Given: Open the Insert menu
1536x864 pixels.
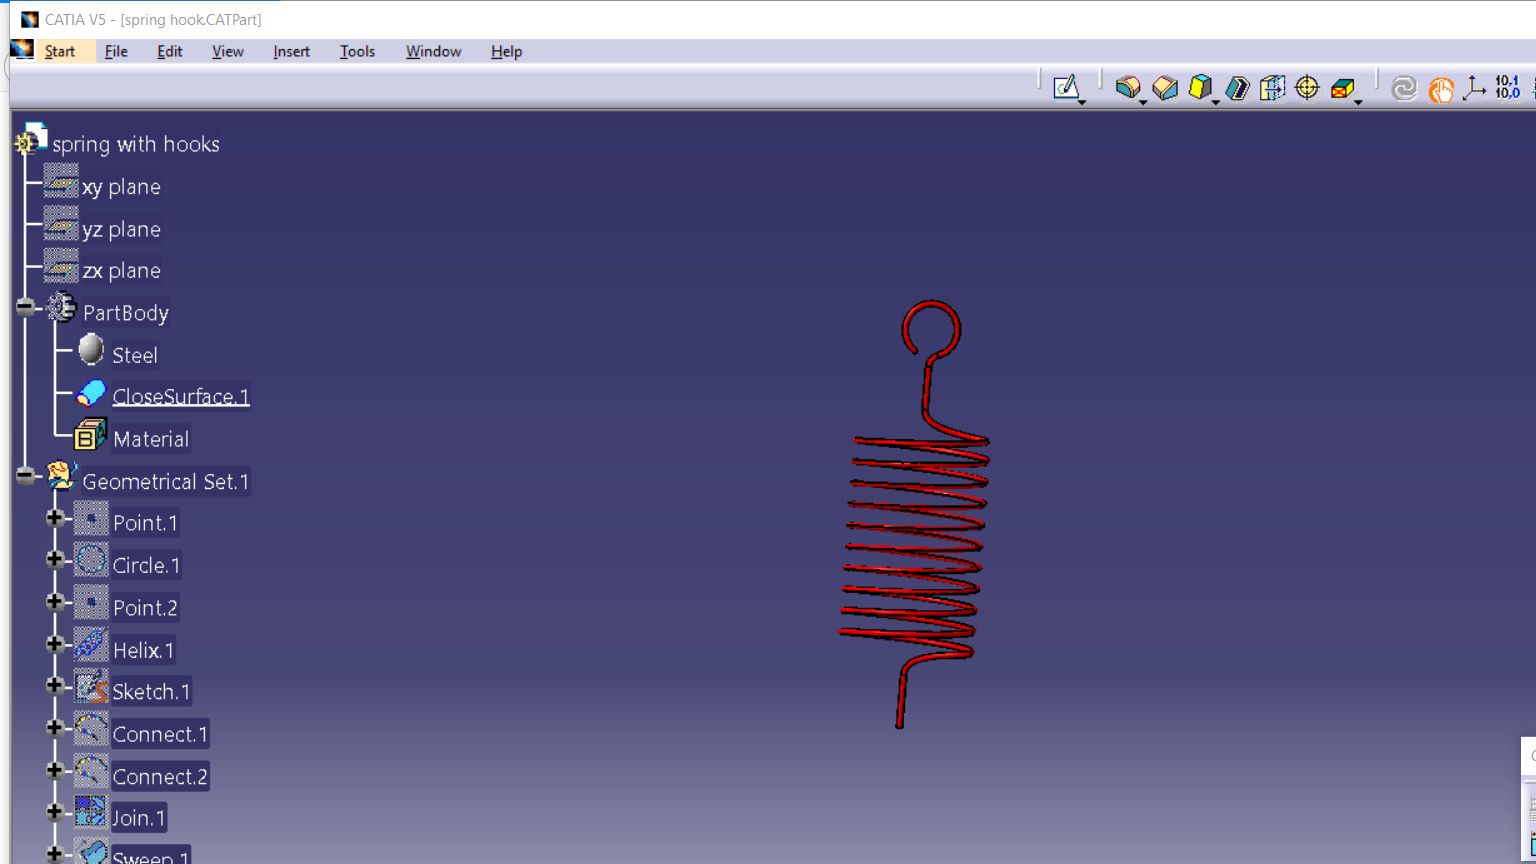Looking at the screenshot, I should click(x=292, y=51).
